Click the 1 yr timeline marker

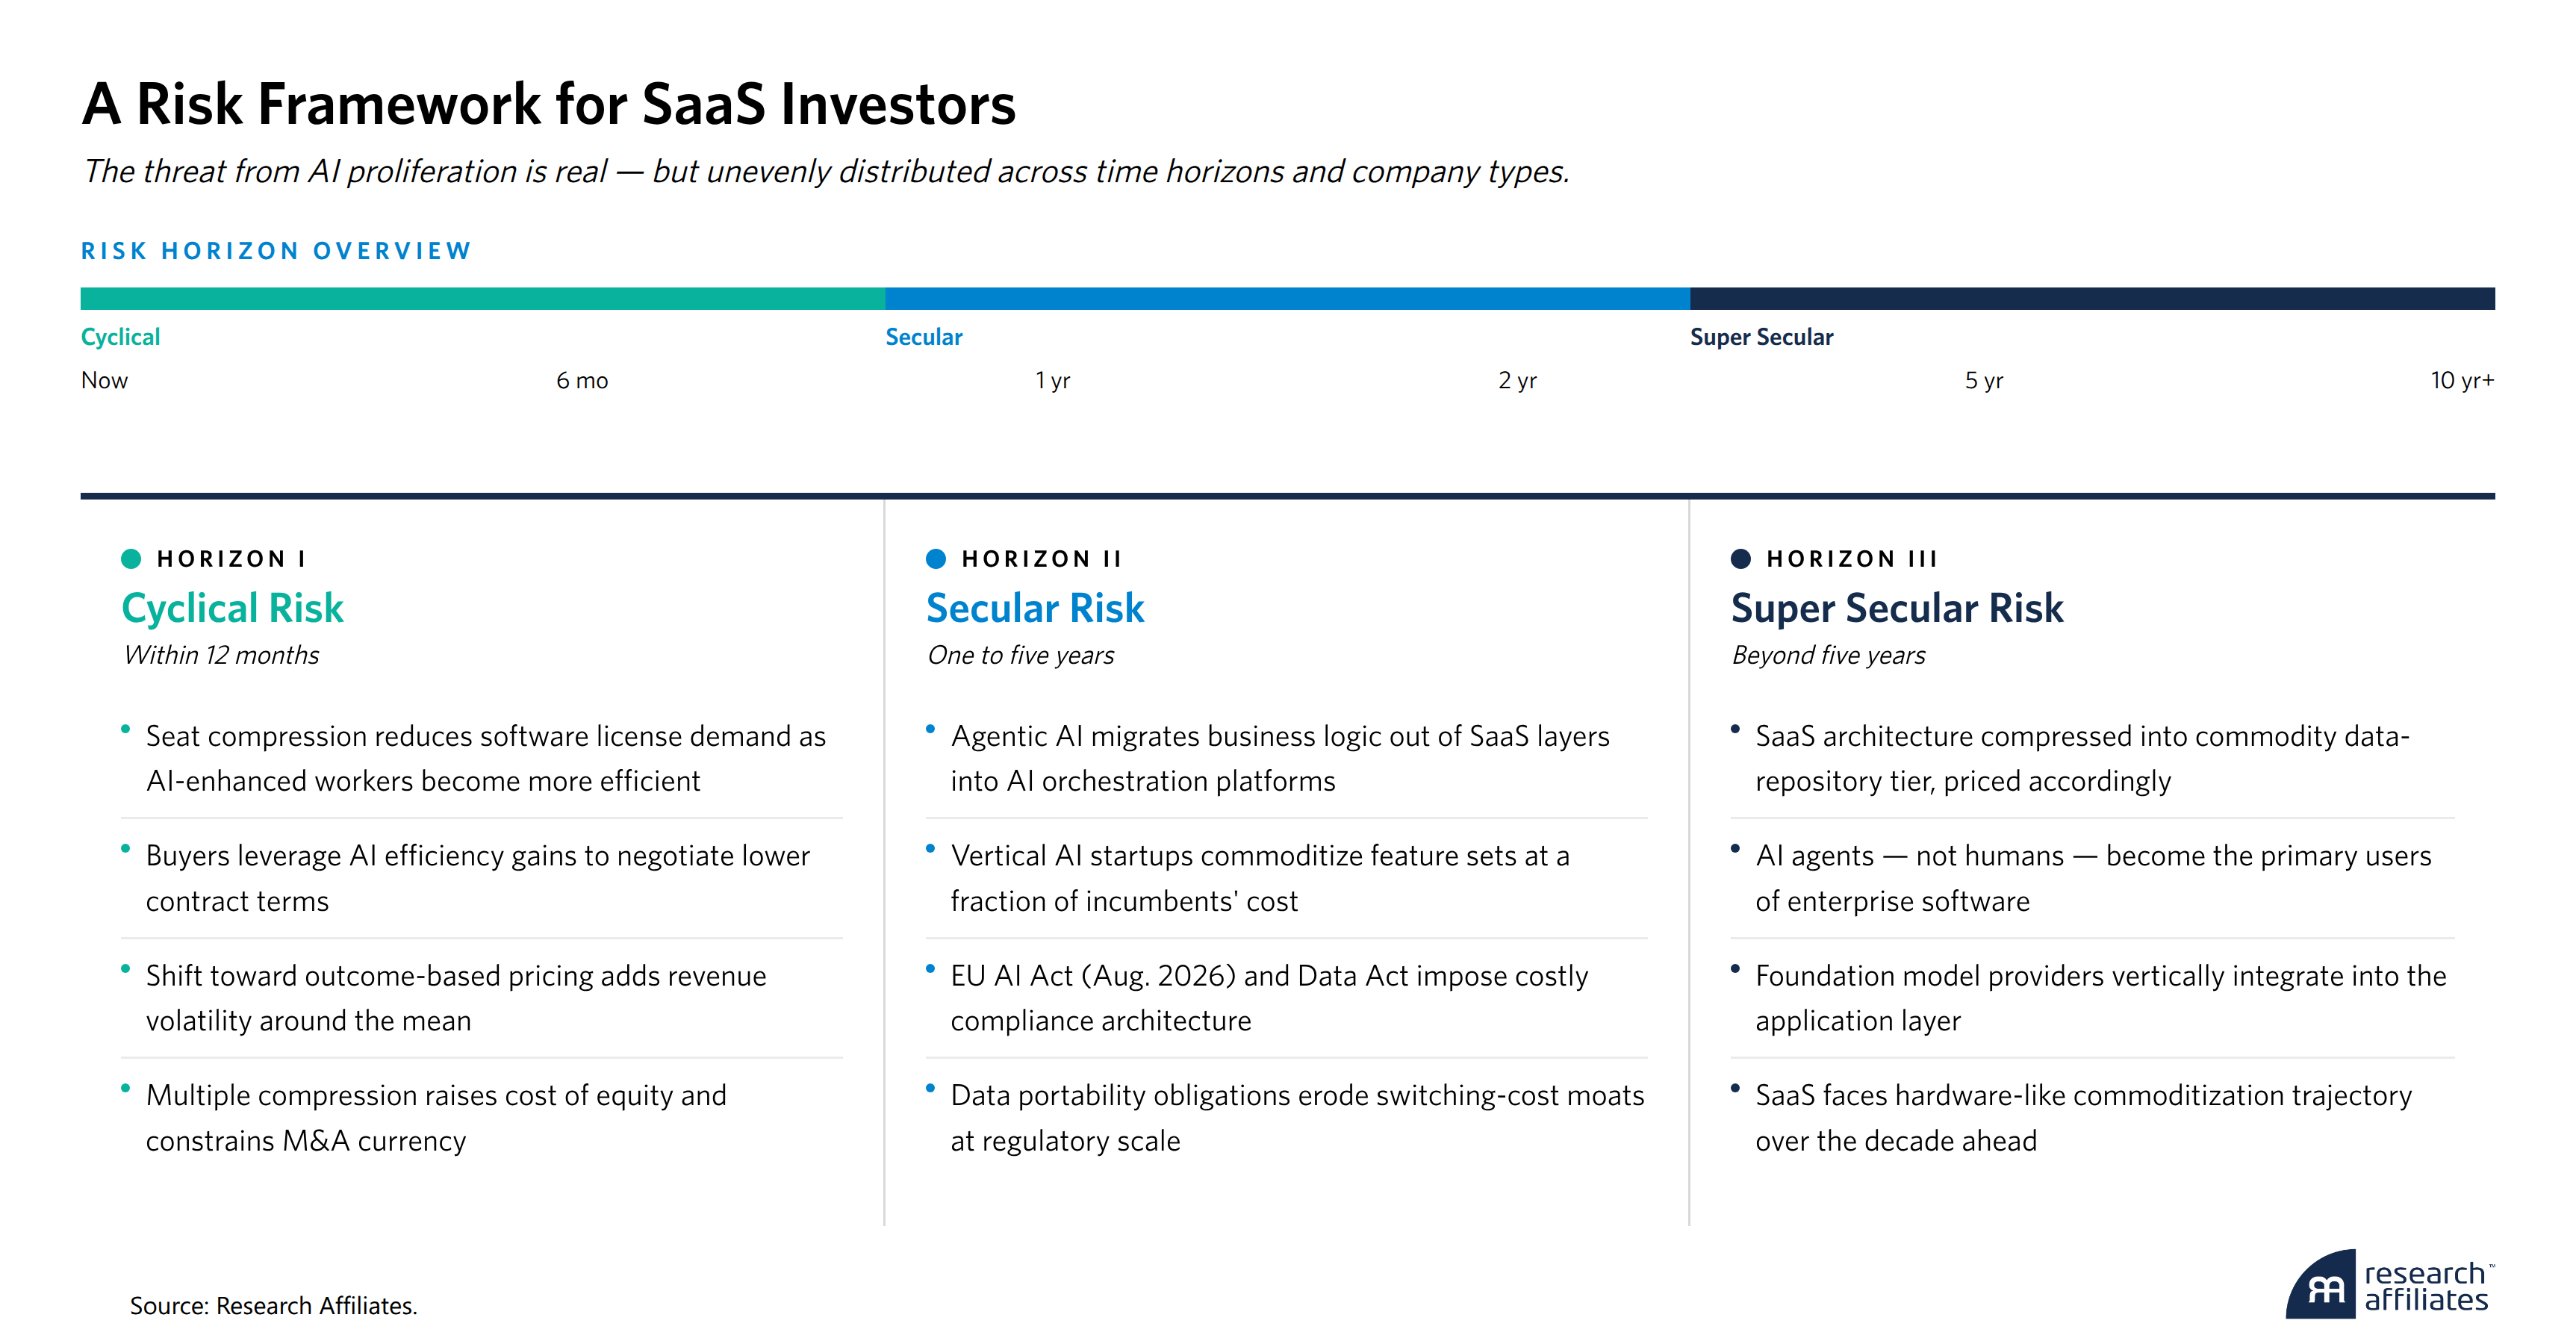pyautogui.click(x=1052, y=381)
